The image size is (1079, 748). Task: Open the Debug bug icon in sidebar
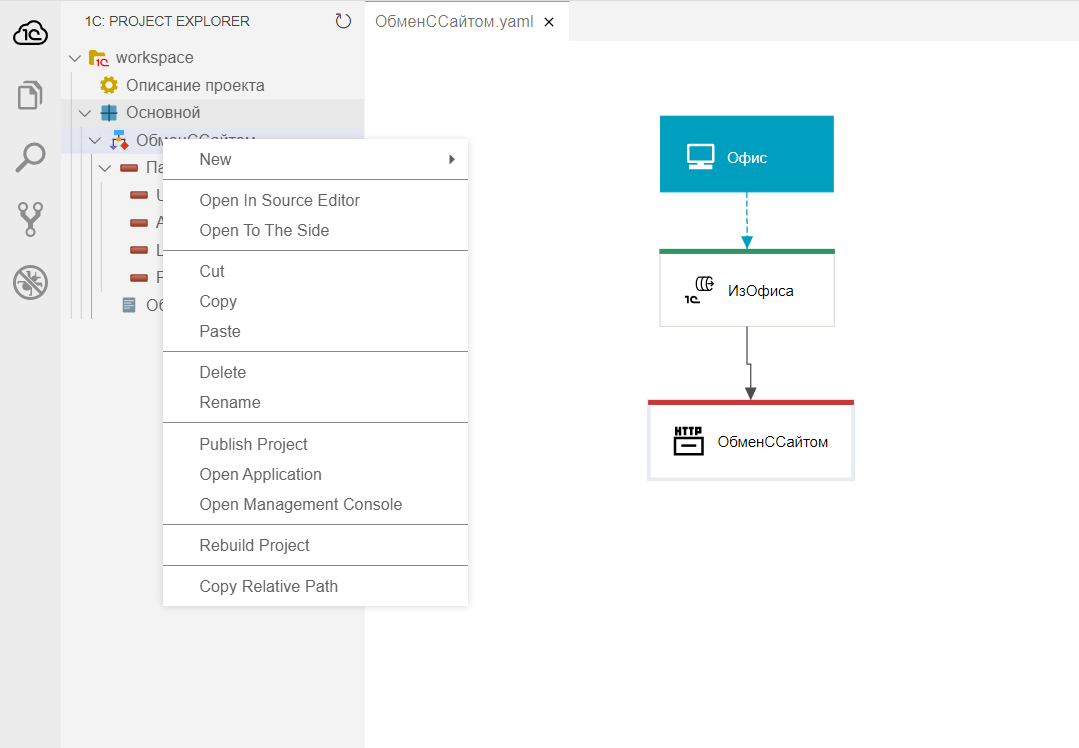(x=30, y=283)
